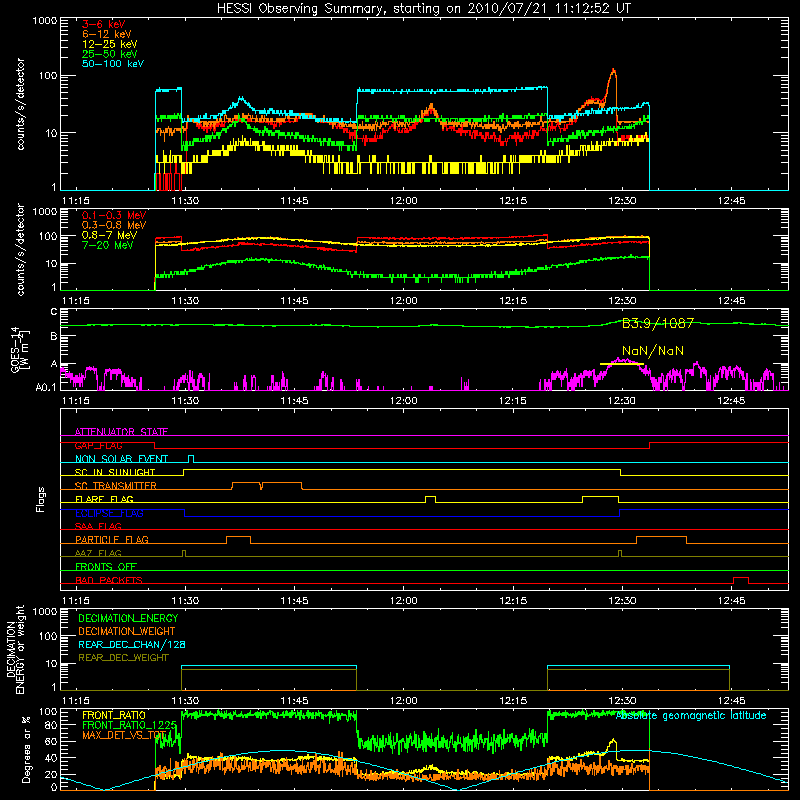Click the cyan 50-100 keV bump near 11:38
The height and width of the screenshot is (800, 800).
pos(241,99)
